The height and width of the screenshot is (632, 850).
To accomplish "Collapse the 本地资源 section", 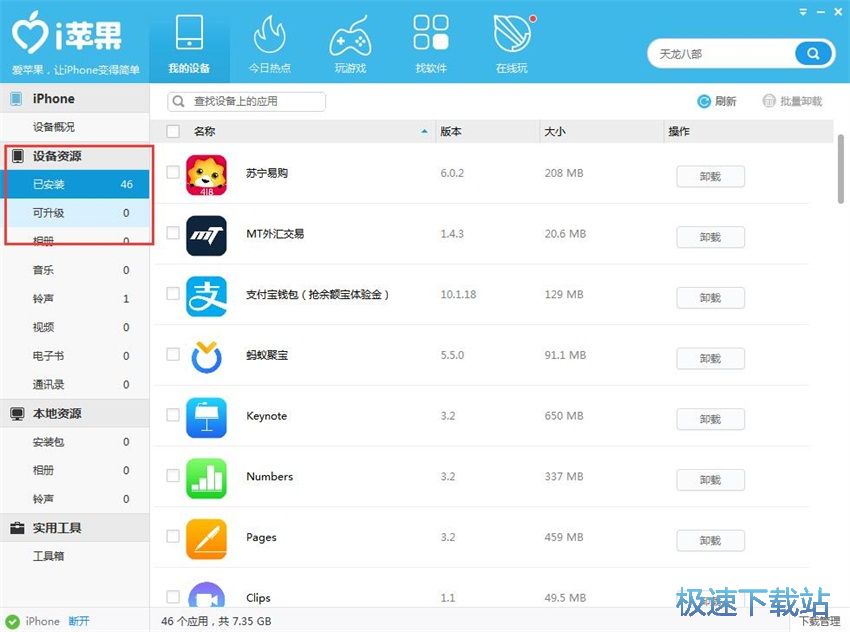I will point(75,414).
